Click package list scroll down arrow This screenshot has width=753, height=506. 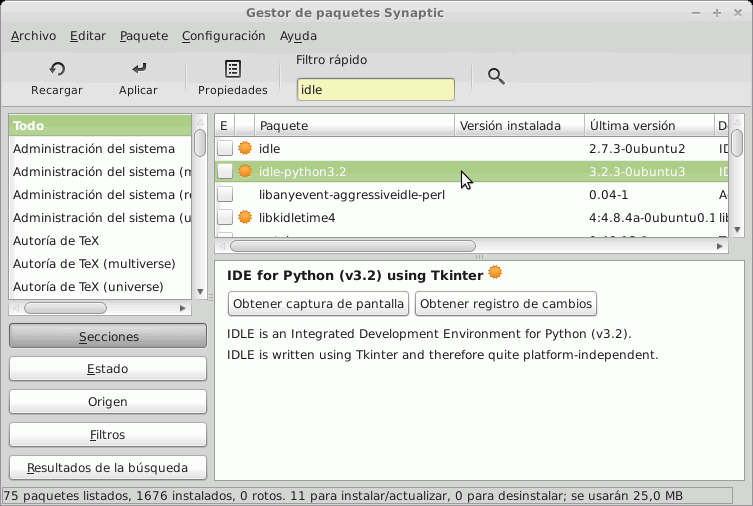737,229
